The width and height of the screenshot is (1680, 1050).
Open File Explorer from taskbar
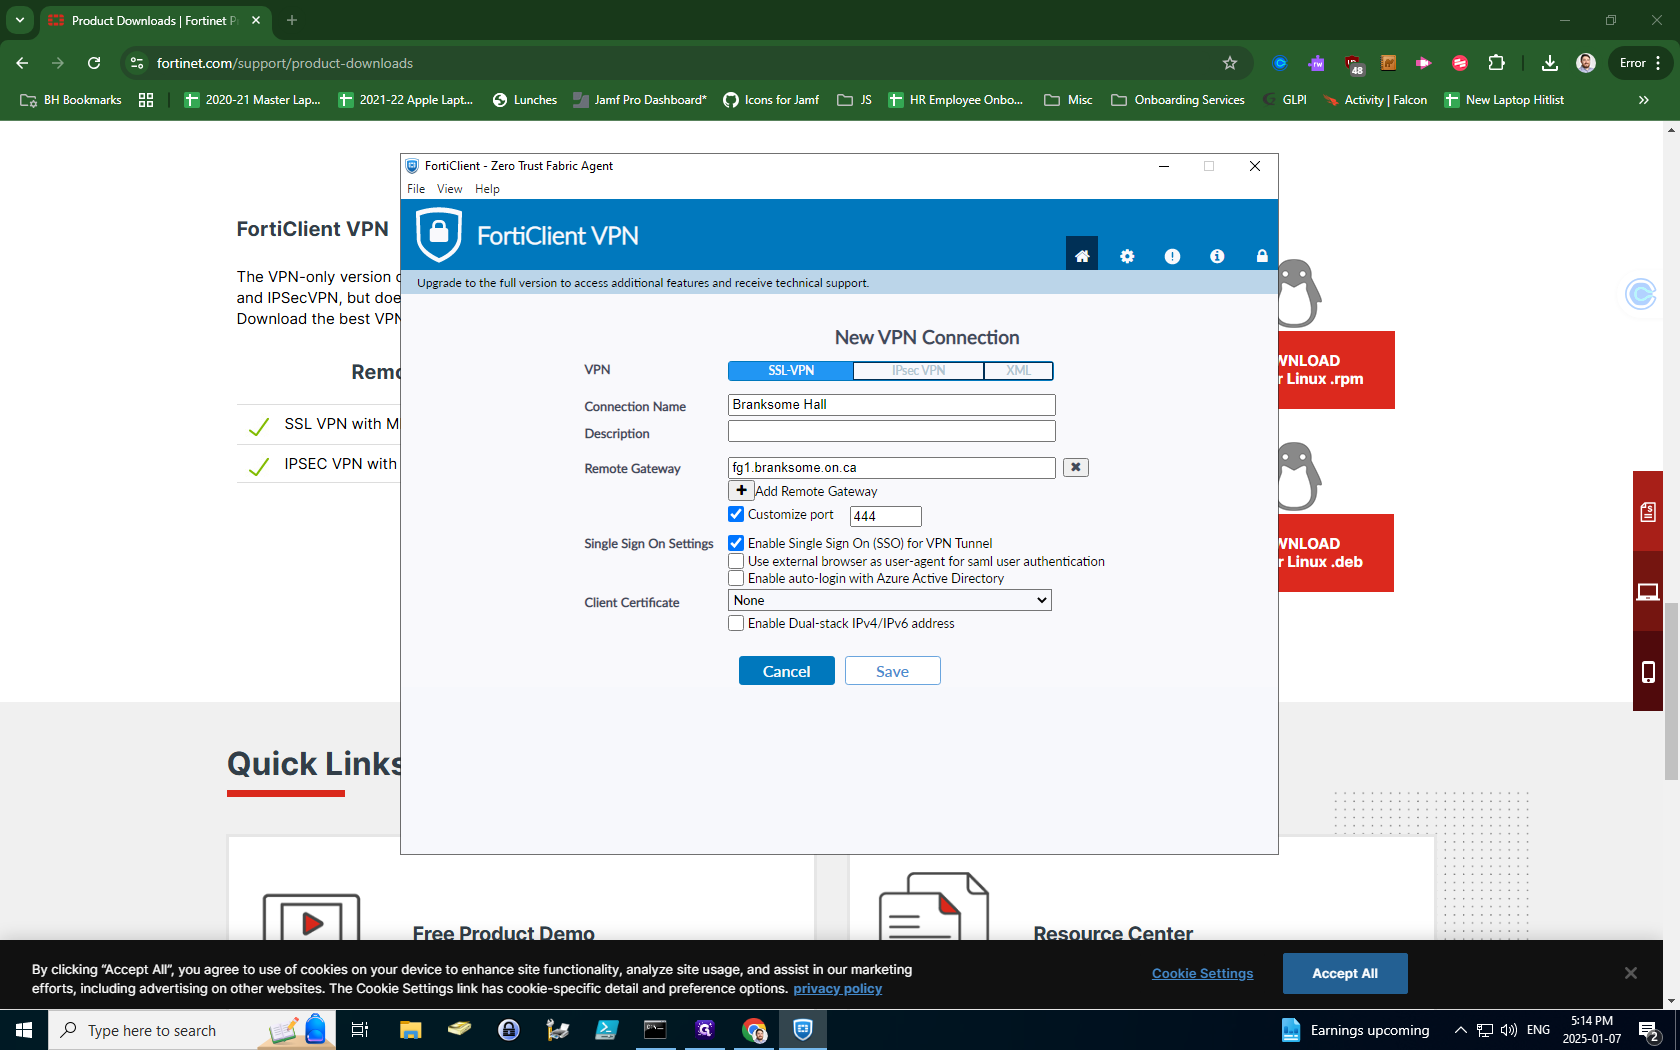[x=411, y=1030]
